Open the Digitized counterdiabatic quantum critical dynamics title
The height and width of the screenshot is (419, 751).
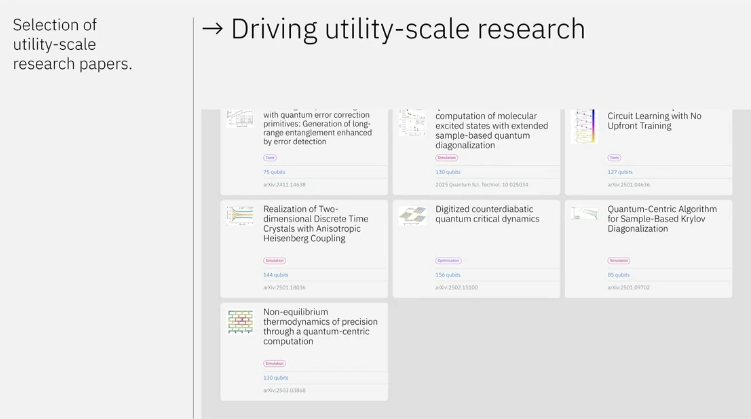[x=487, y=214]
